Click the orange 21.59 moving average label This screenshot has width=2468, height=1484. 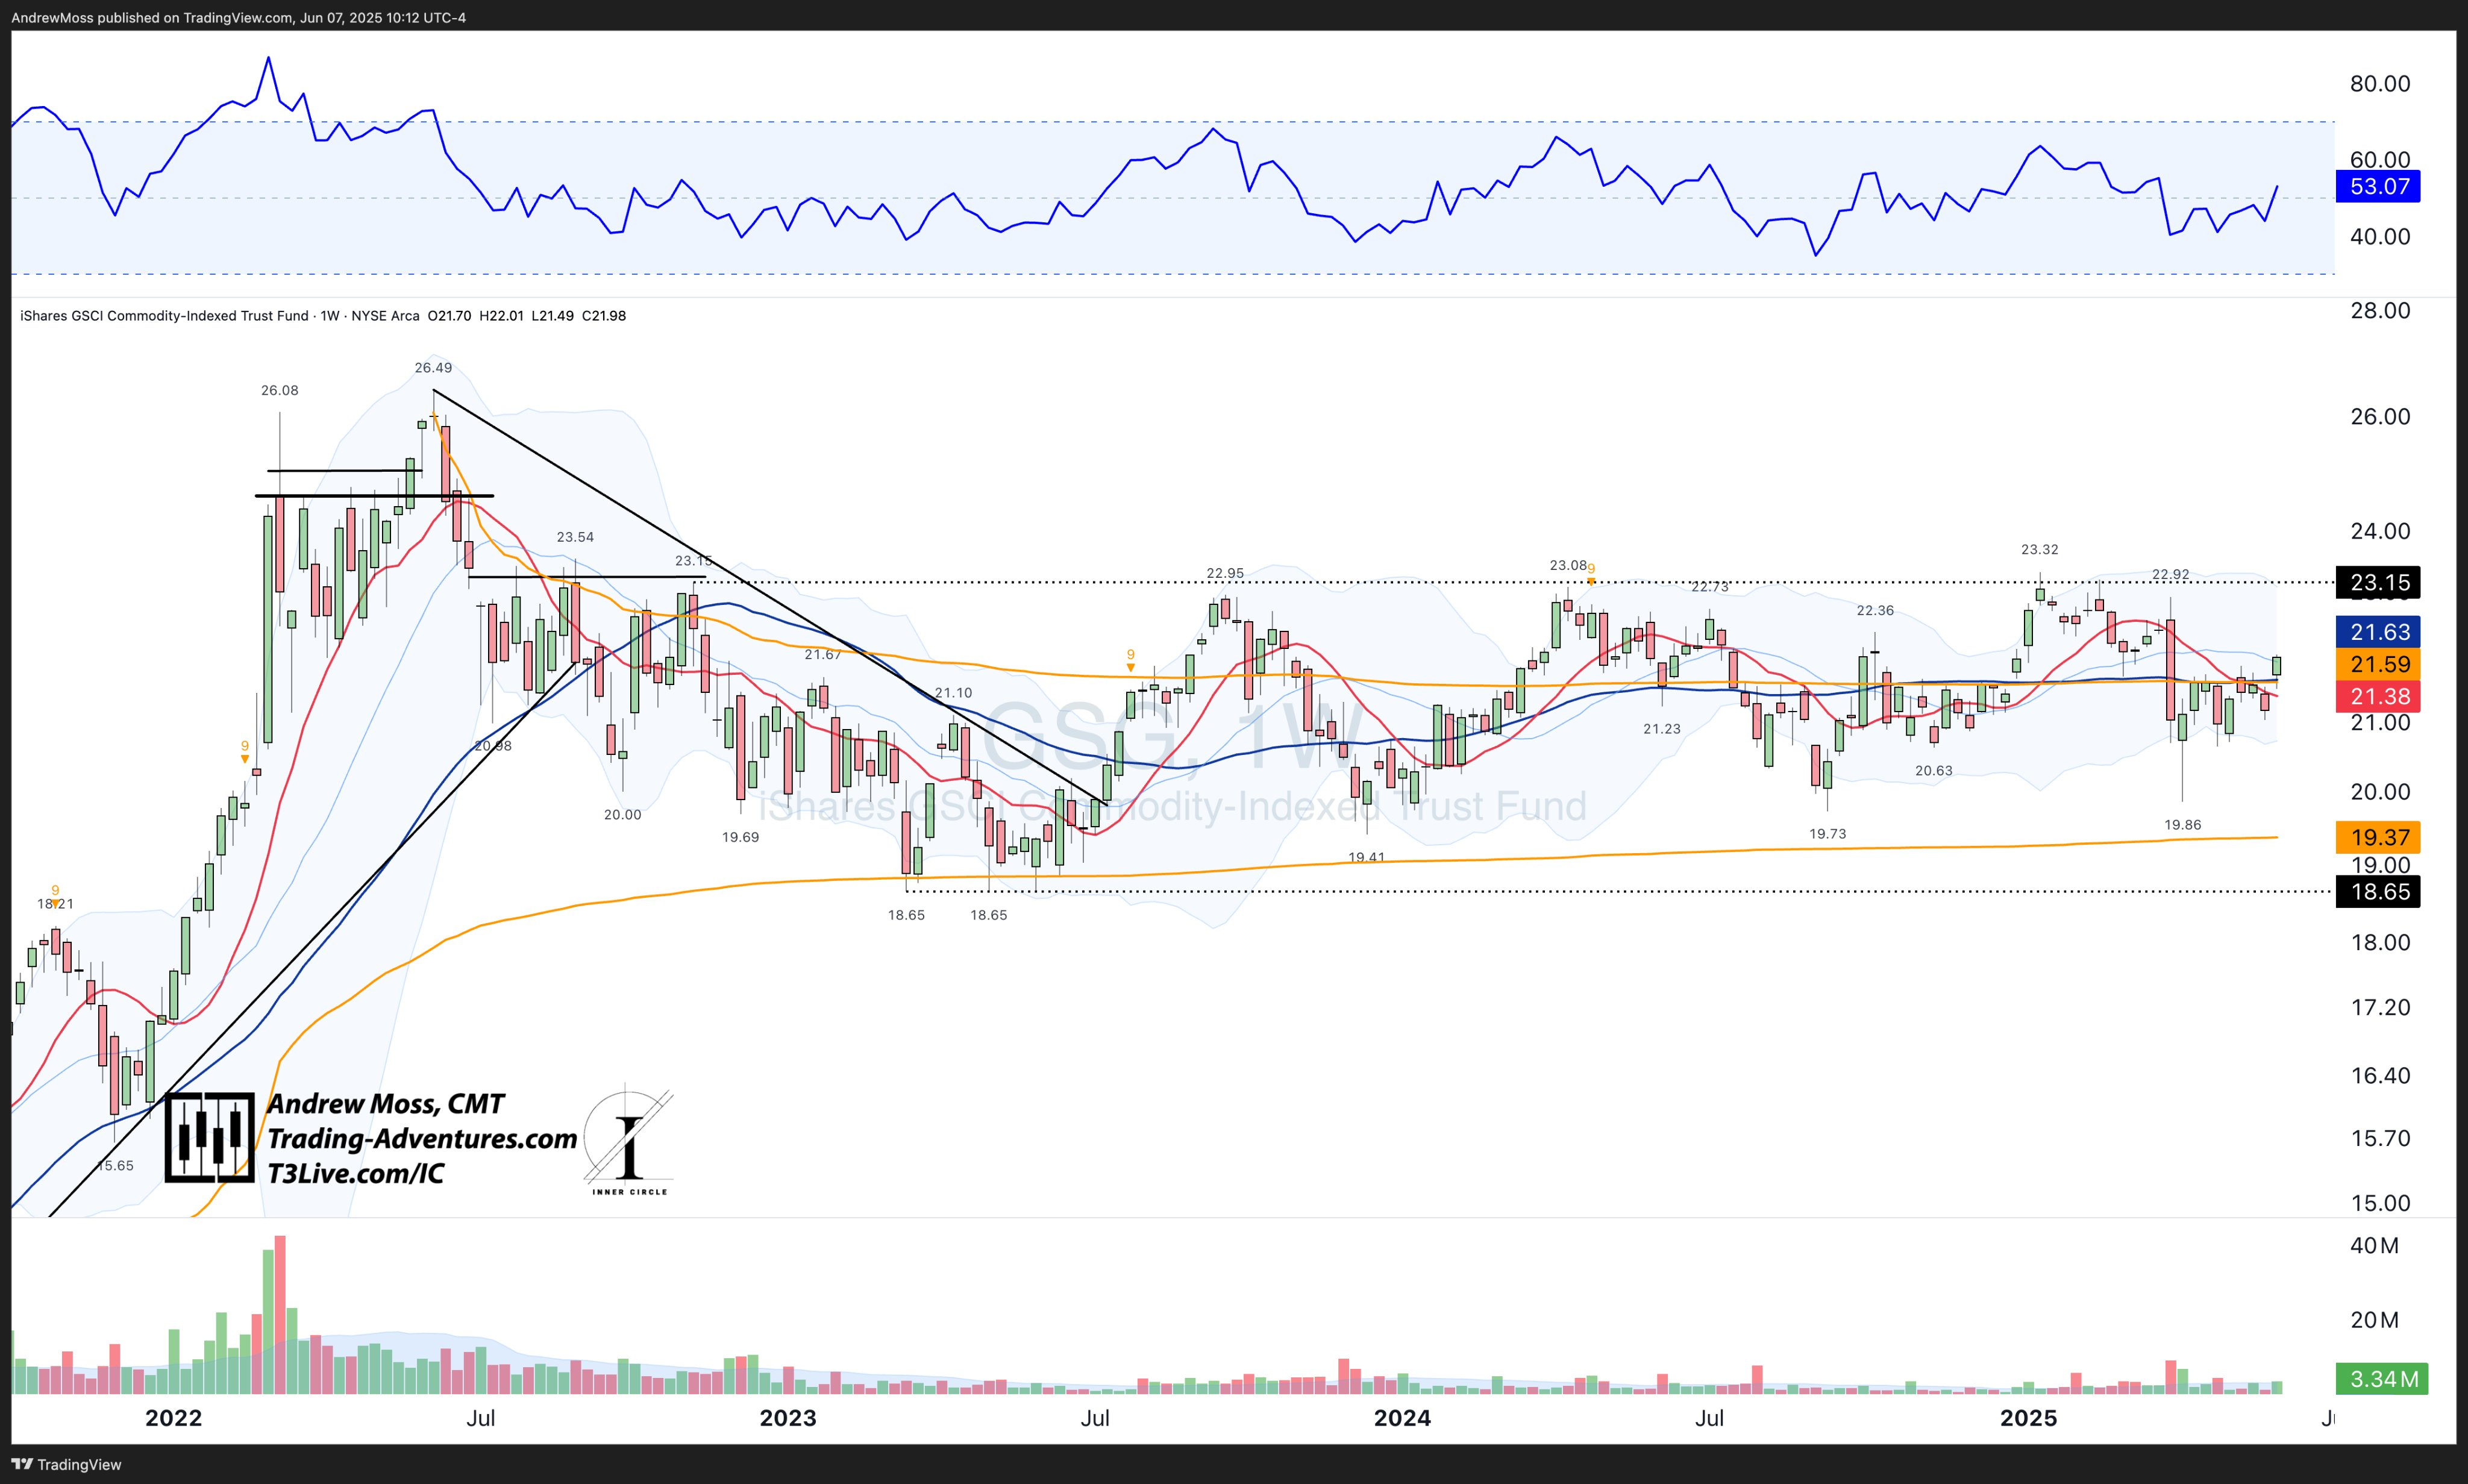coord(2378,664)
